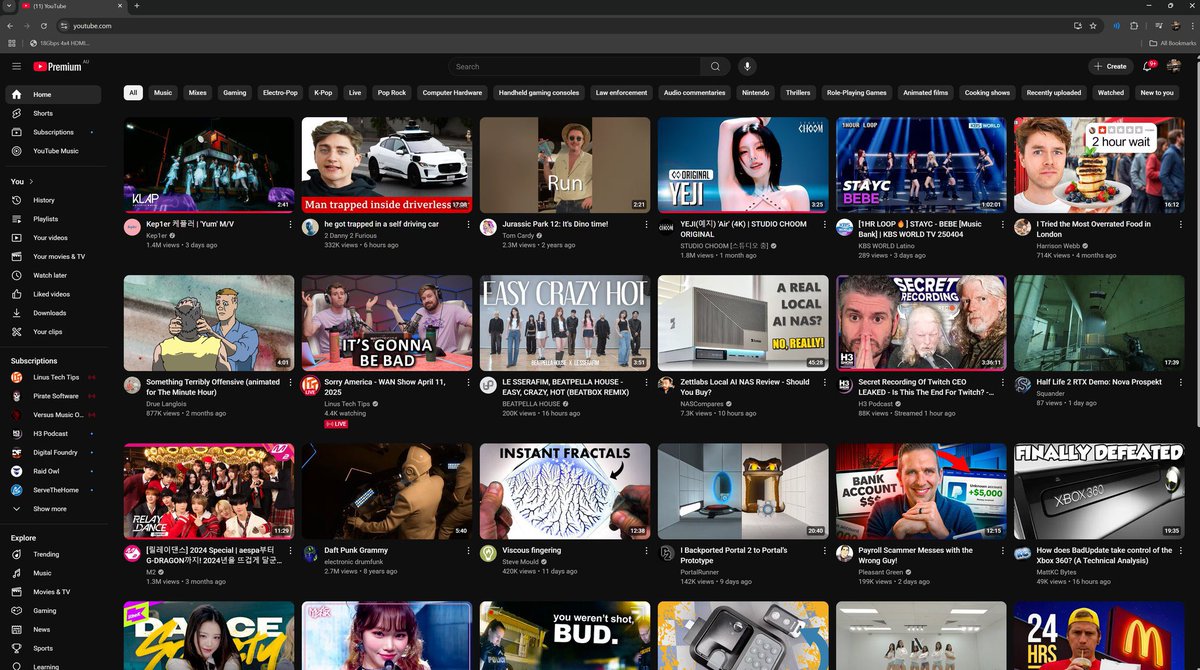This screenshot has height=670, width=1200.
Task: Open the browser tab search dropdown
Action: click(8, 6)
